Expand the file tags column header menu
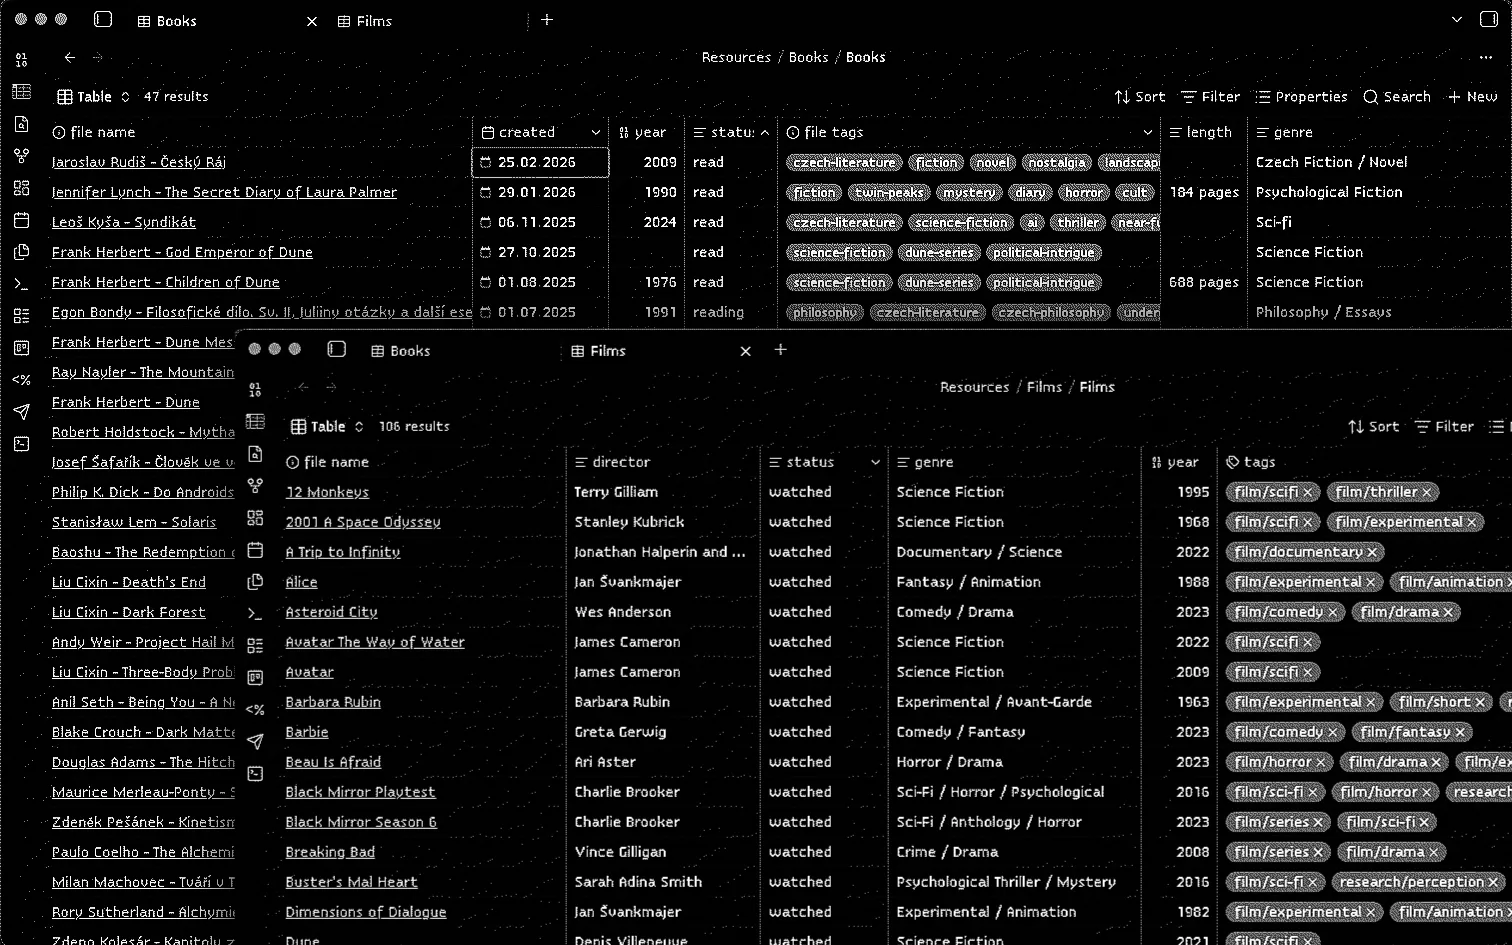The image size is (1512, 945). (1147, 132)
